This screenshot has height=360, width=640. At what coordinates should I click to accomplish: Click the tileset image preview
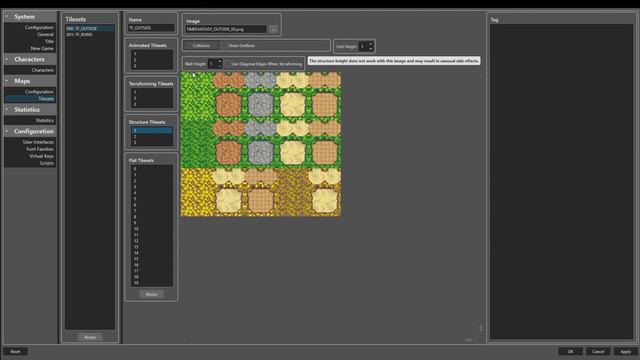click(x=261, y=144)
